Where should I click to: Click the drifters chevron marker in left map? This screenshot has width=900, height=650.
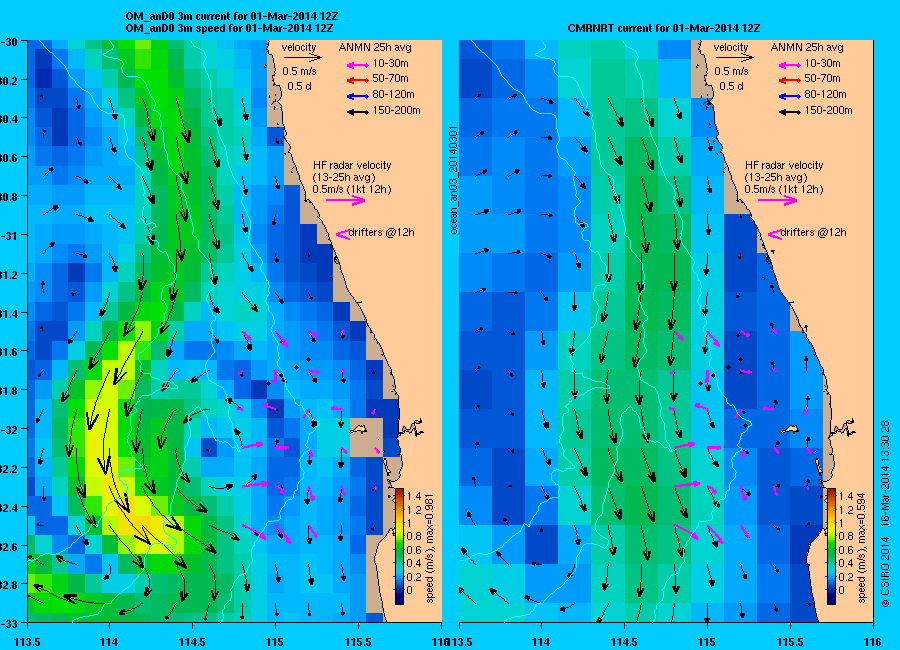(343, 234)
